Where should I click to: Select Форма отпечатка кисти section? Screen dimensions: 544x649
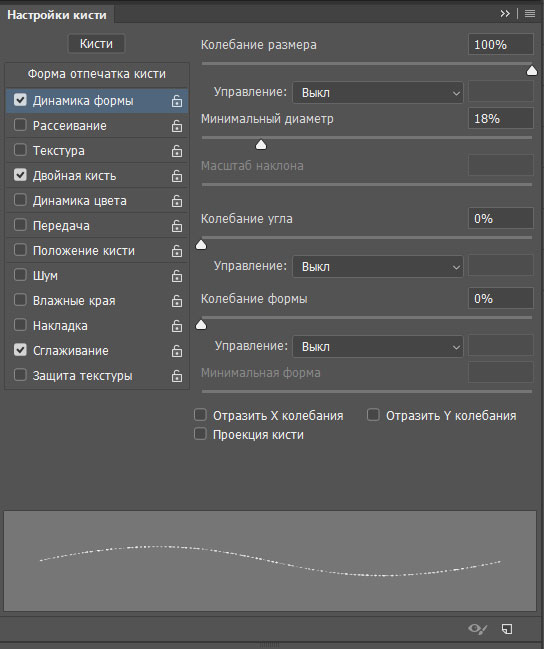[x=97, y=74]
